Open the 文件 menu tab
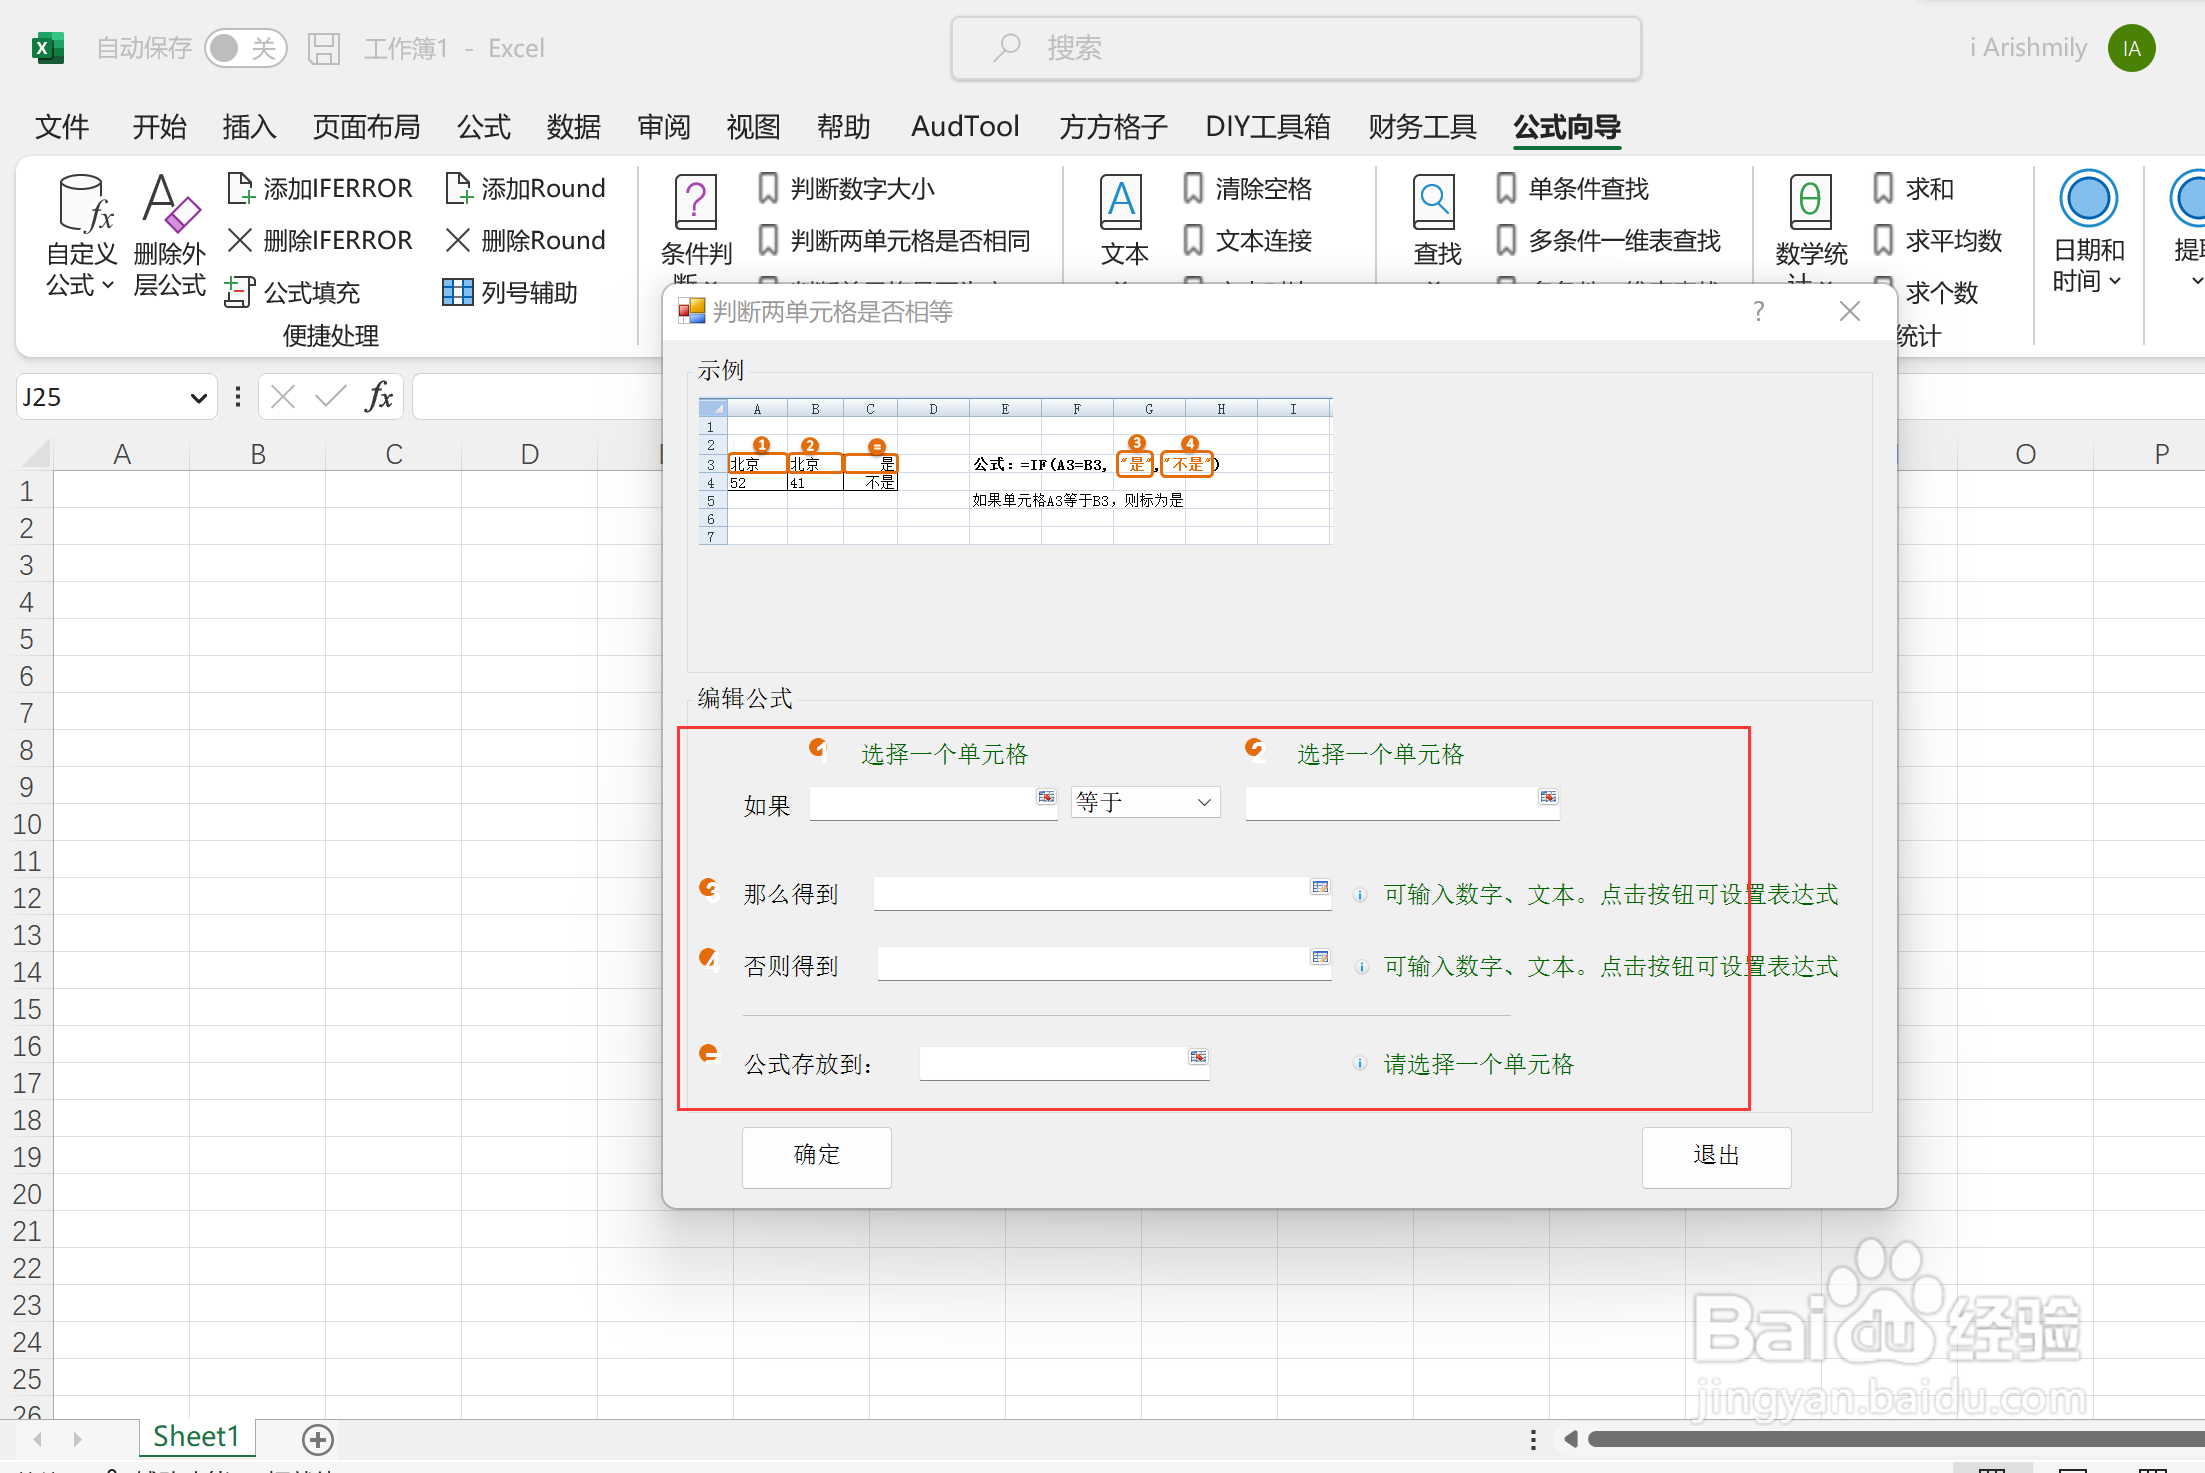The height and width of the screenshot is (1473, 2205). (62, 127)
